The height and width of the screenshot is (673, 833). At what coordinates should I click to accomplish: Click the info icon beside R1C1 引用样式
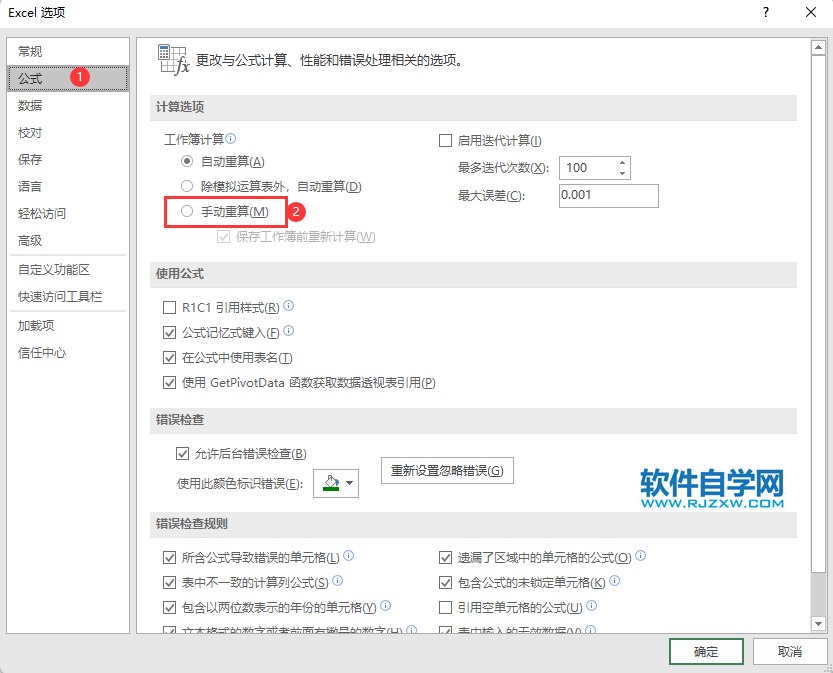coord(288,305)
